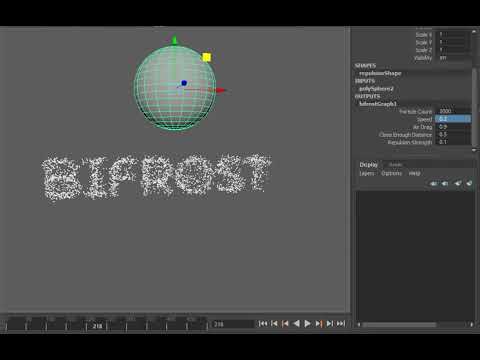This screenshot has width=480, height=360.
Task: Click the red X-axis arrow handle
Action: [x=220, y=90]
